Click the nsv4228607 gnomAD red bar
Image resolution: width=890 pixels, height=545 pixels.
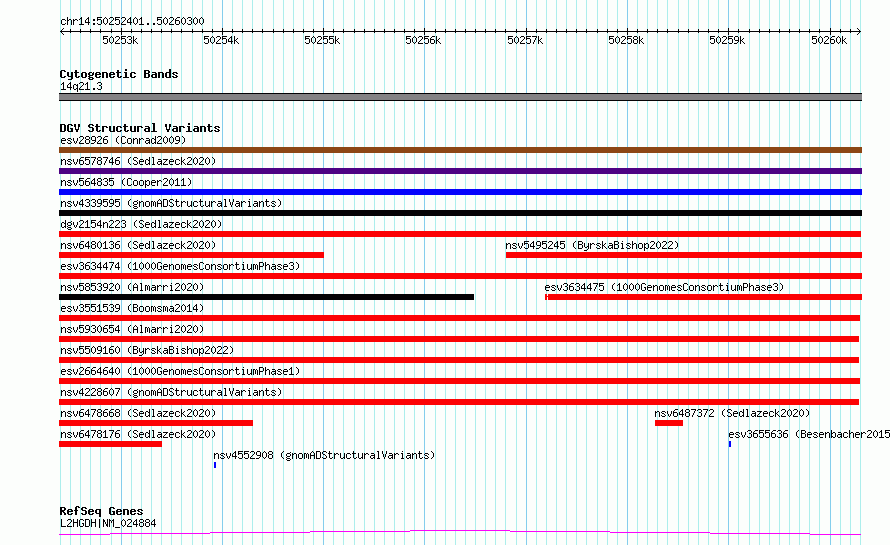(x=459, y=402)
